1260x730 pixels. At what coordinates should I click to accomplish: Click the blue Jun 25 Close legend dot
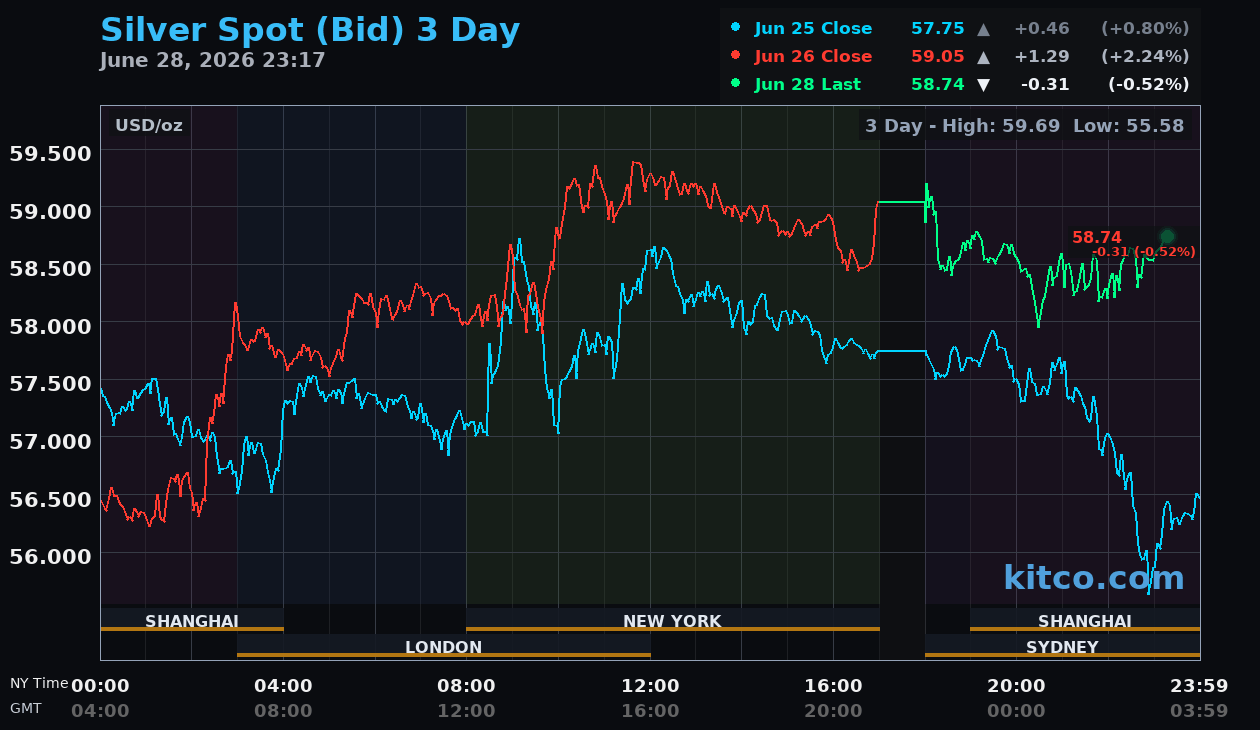pos(736,27)
